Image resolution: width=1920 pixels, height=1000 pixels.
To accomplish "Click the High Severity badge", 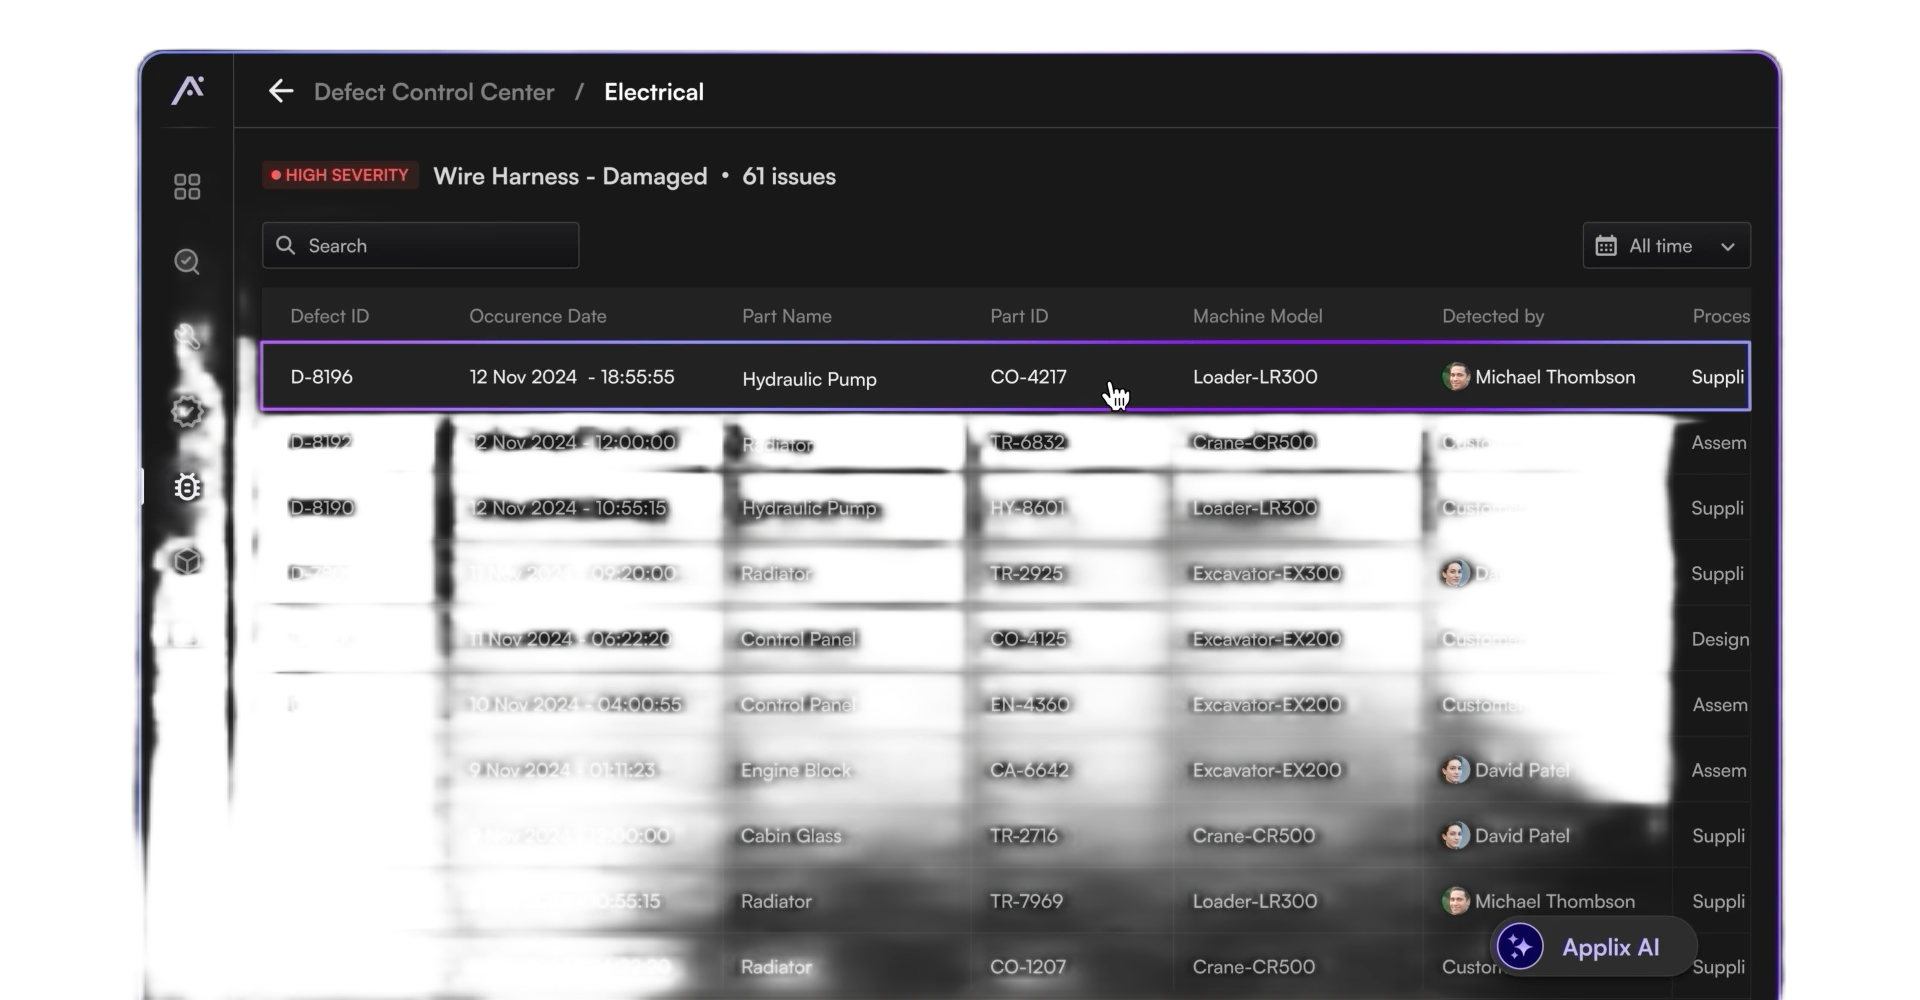I will [340, 175].
